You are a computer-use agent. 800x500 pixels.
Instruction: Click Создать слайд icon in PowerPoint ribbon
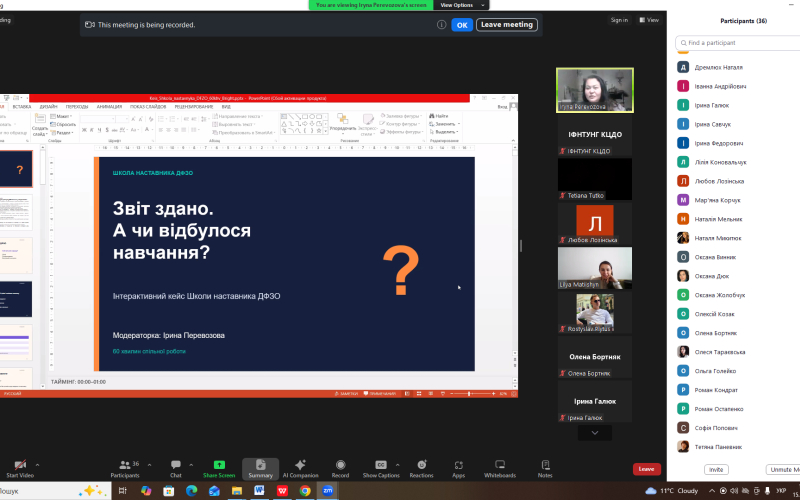(x=40, y=119)
